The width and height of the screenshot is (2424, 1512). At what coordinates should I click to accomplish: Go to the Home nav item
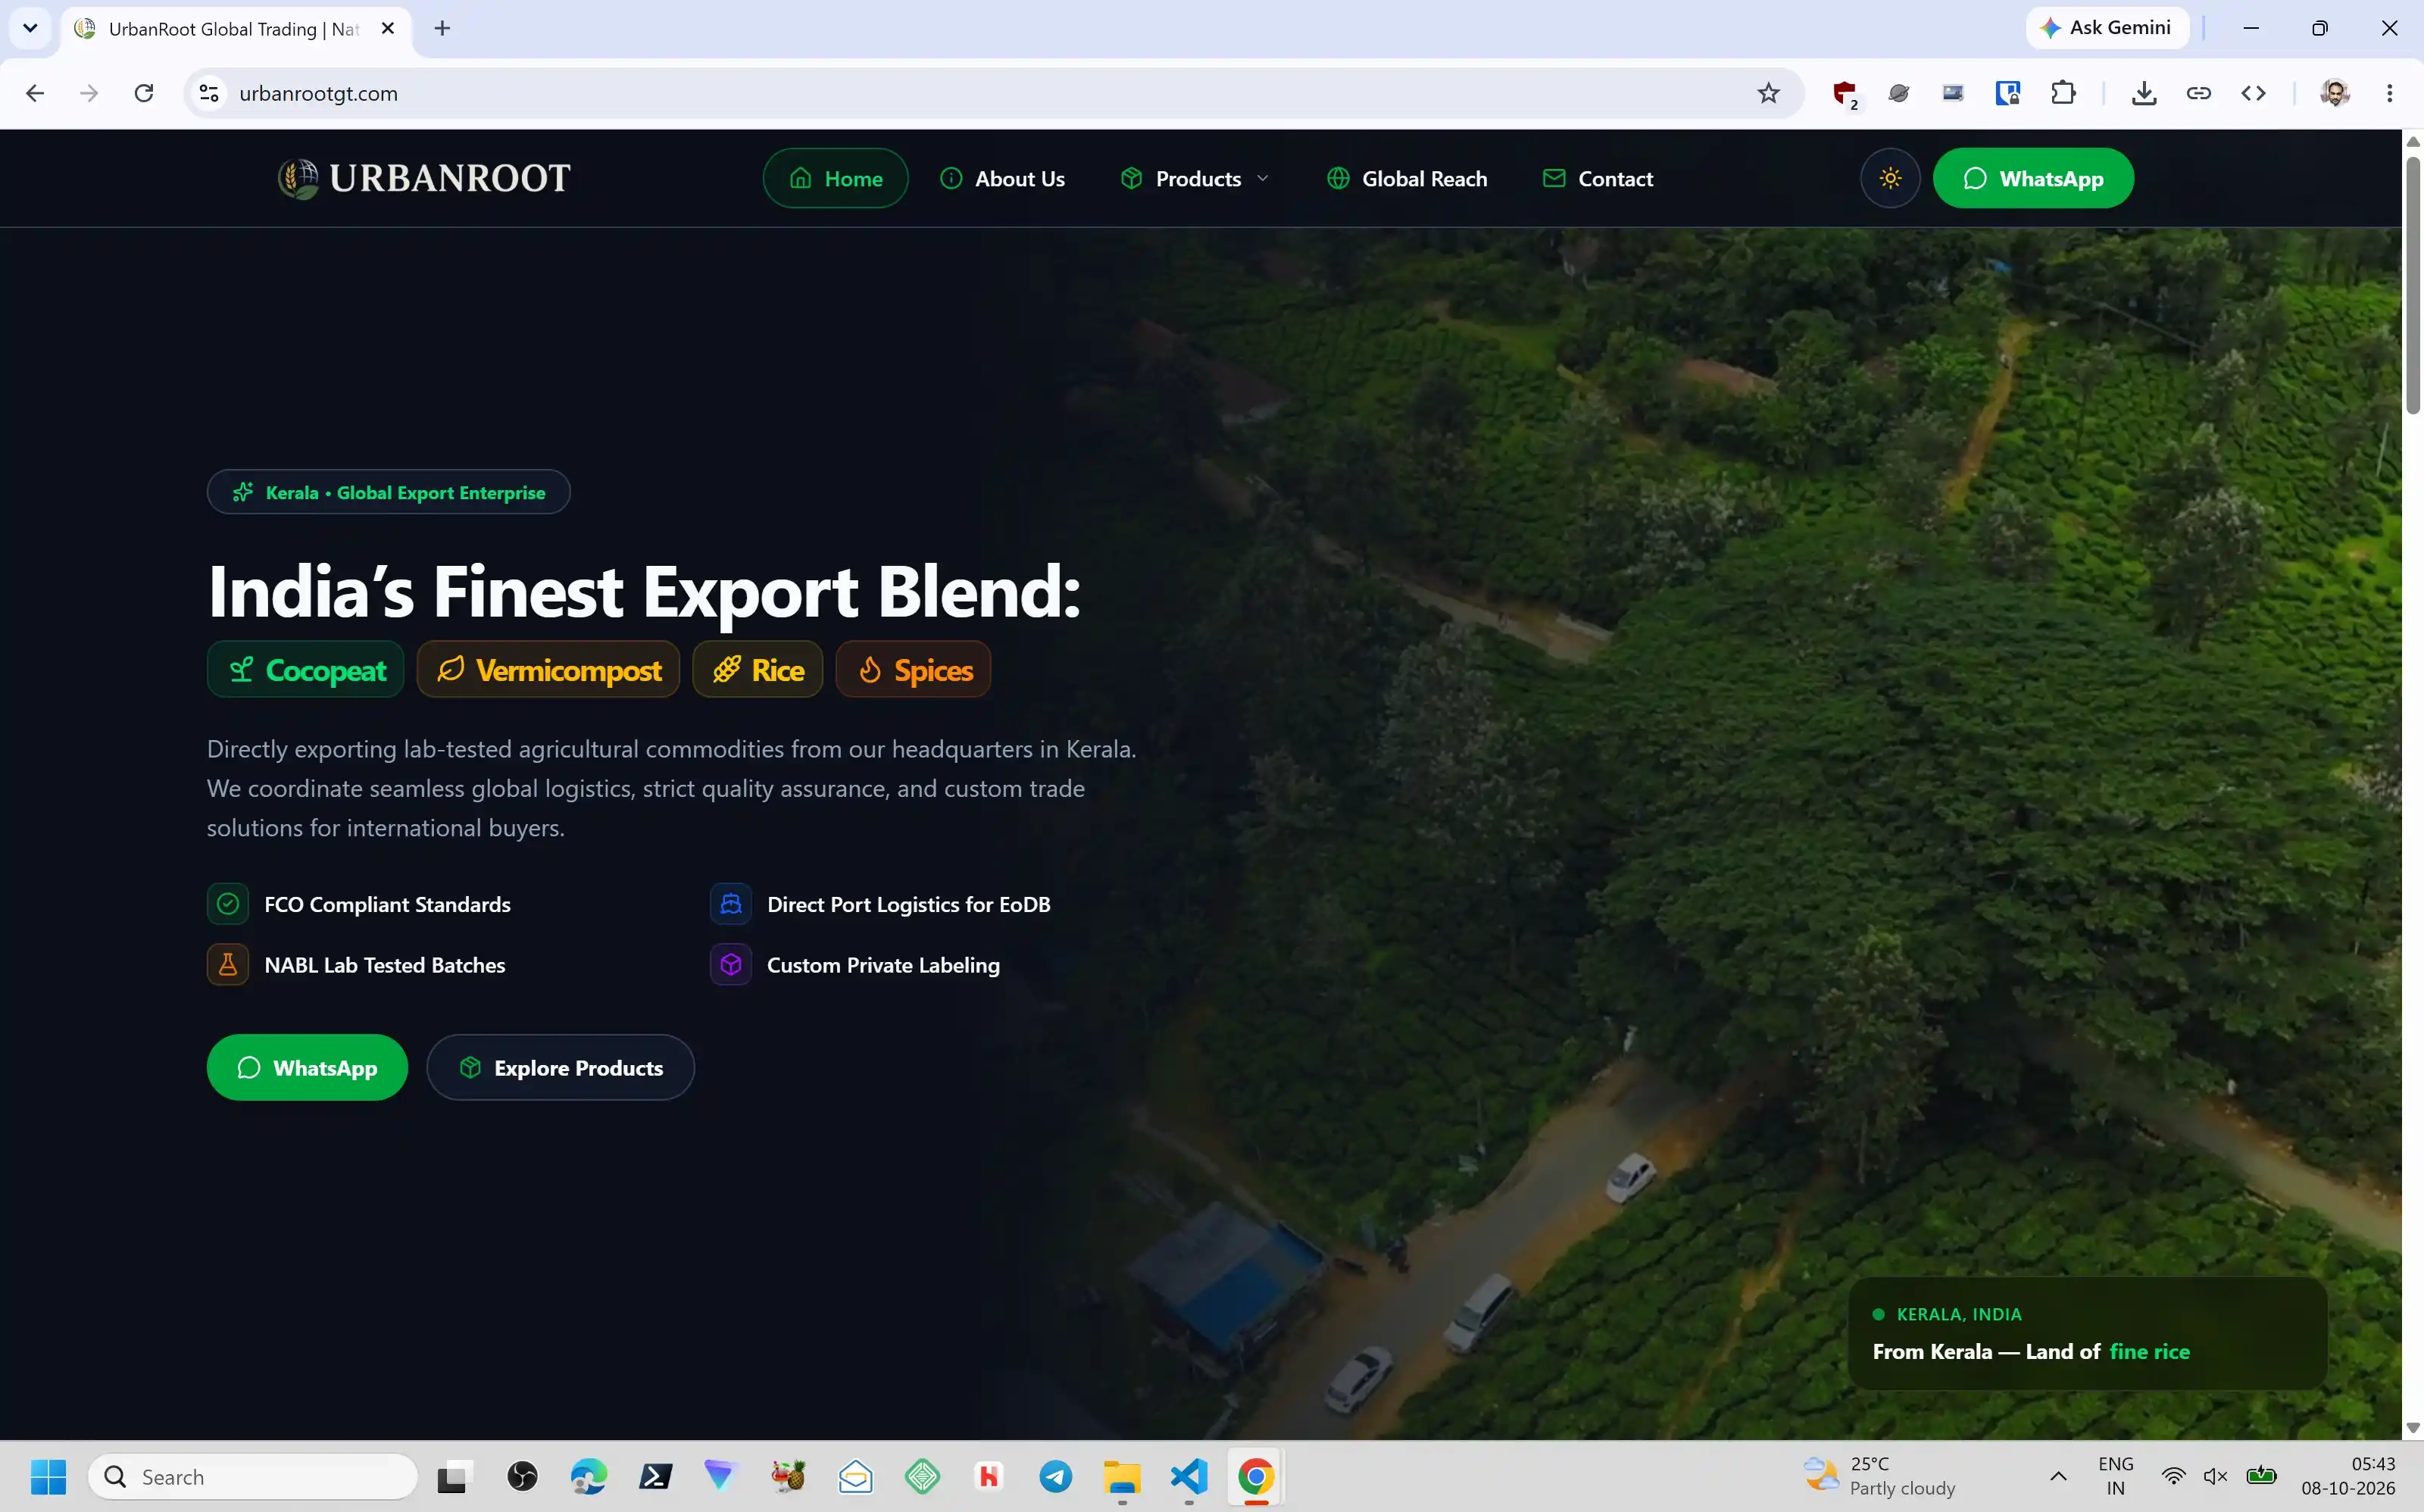pos(835,178)
